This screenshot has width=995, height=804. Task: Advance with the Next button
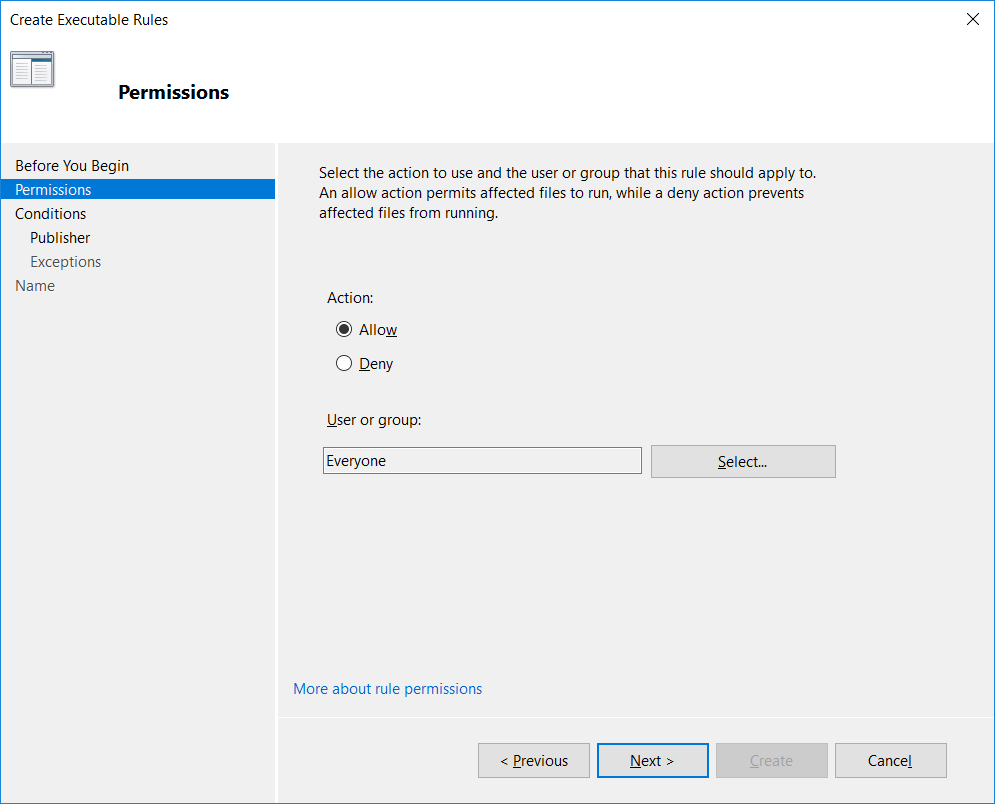pyautogui.click(x=652, y=760)
